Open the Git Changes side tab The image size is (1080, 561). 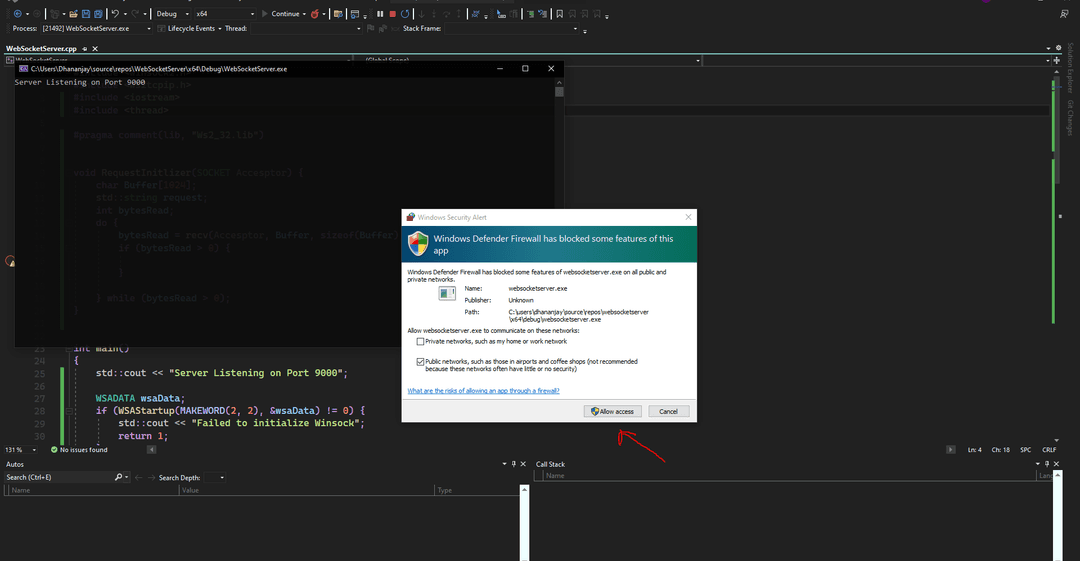[1070, 118]
